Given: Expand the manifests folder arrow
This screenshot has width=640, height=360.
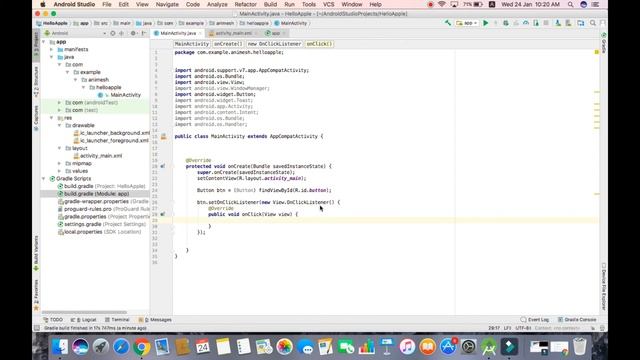Looking at the screenshot, I should (x=52, y=49).
